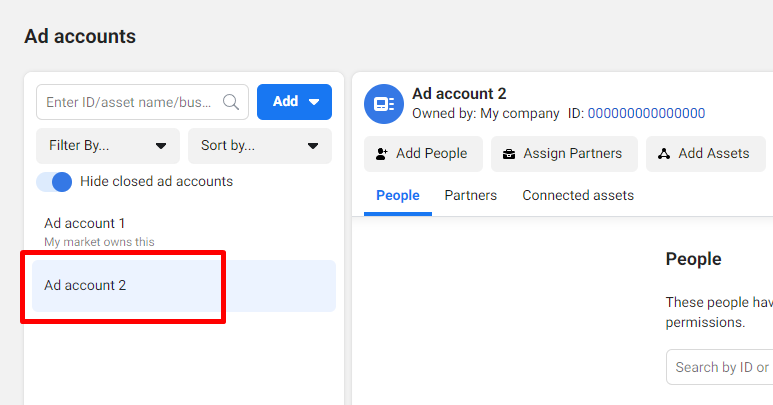Click the Add Assets button

pyautogui.click(x=705, y=154)
